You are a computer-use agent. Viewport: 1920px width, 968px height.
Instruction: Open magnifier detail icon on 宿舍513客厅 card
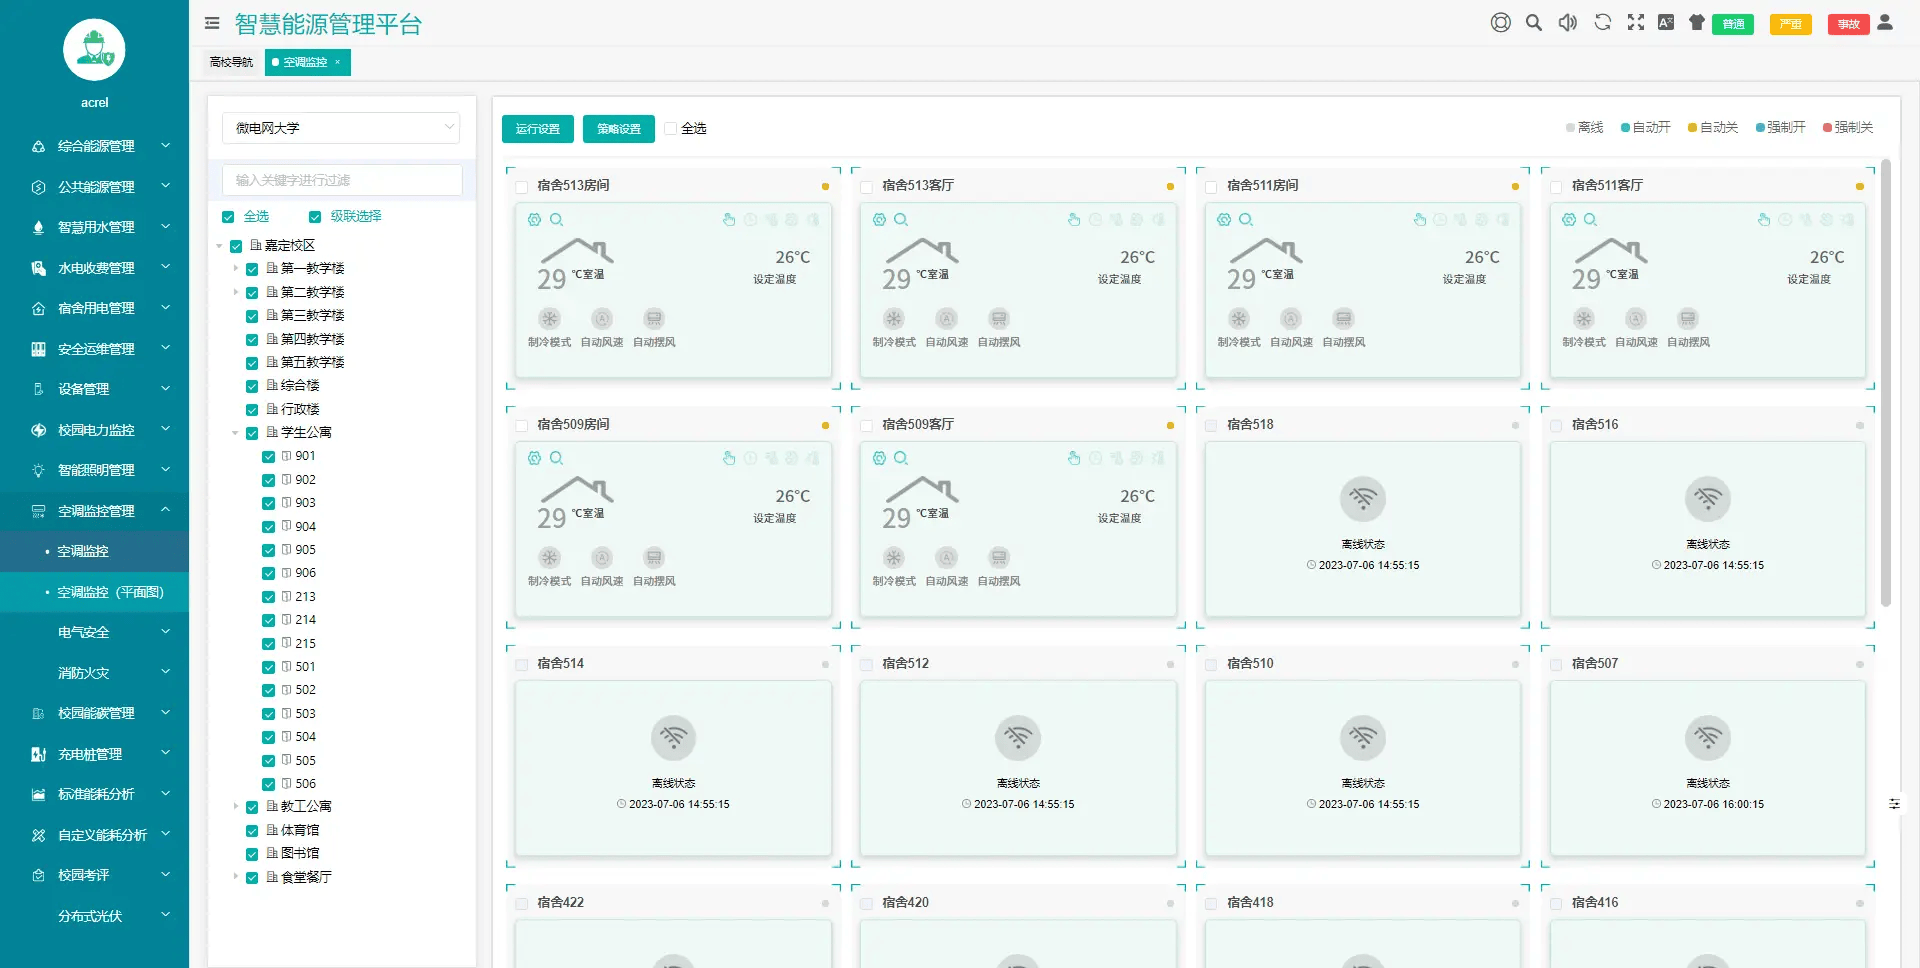(901, 219)
